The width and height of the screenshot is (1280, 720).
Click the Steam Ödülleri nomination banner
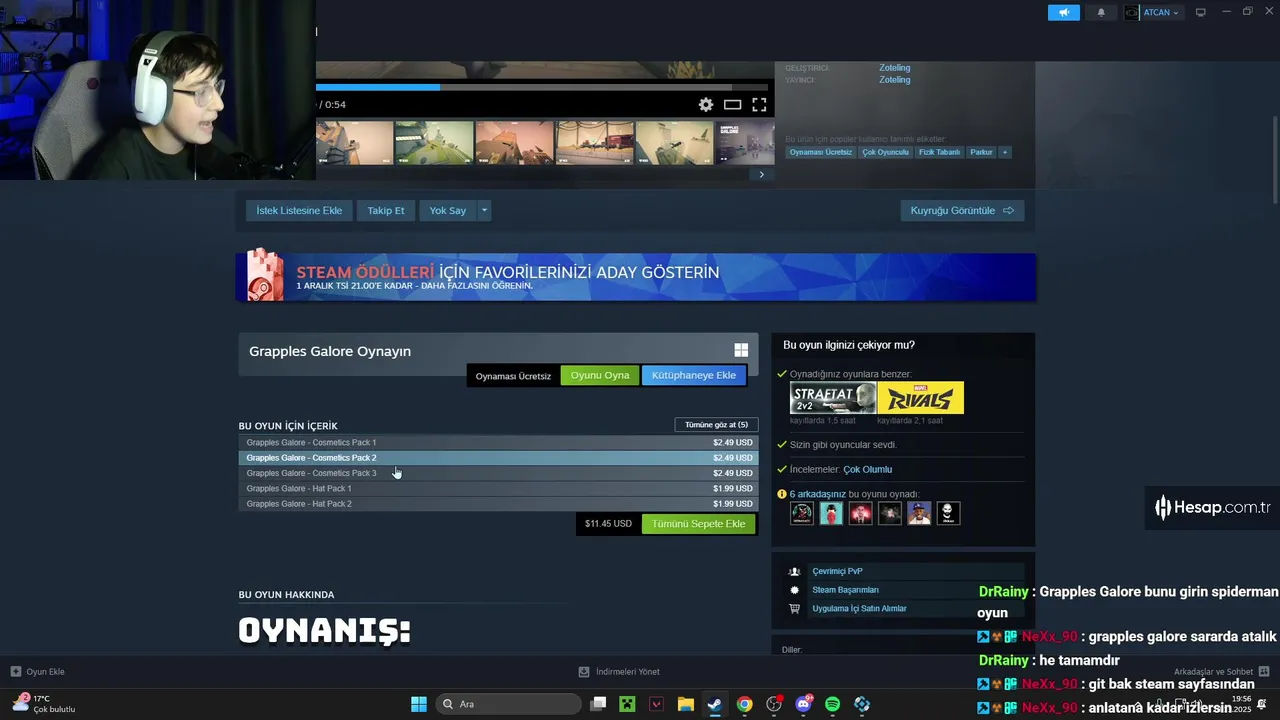click(x=636, y=276)
